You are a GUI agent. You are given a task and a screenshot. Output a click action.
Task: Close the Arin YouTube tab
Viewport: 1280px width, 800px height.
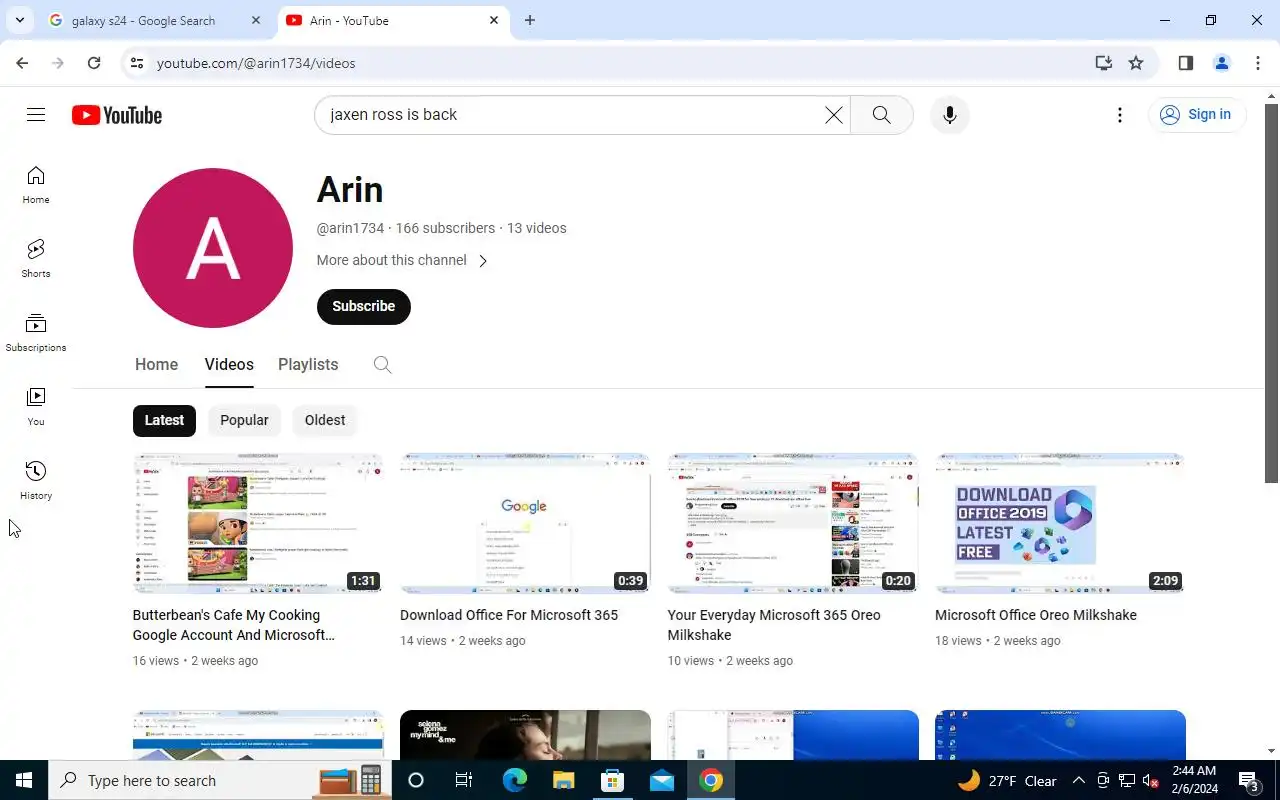494,20
